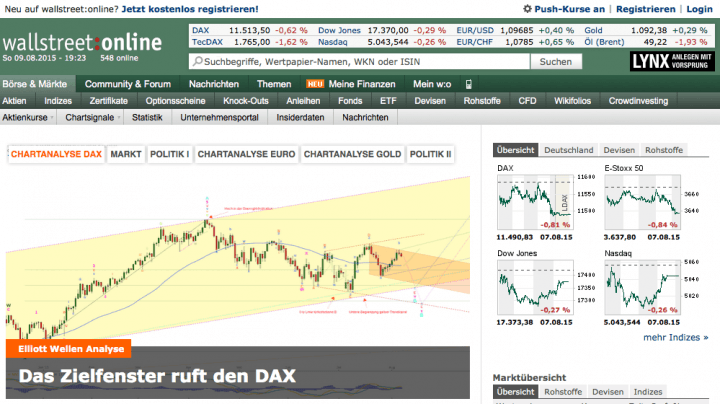Switch to Devisen tab above index charts
Viewport: 720px width, 404px height.
(x=619, y=150)
